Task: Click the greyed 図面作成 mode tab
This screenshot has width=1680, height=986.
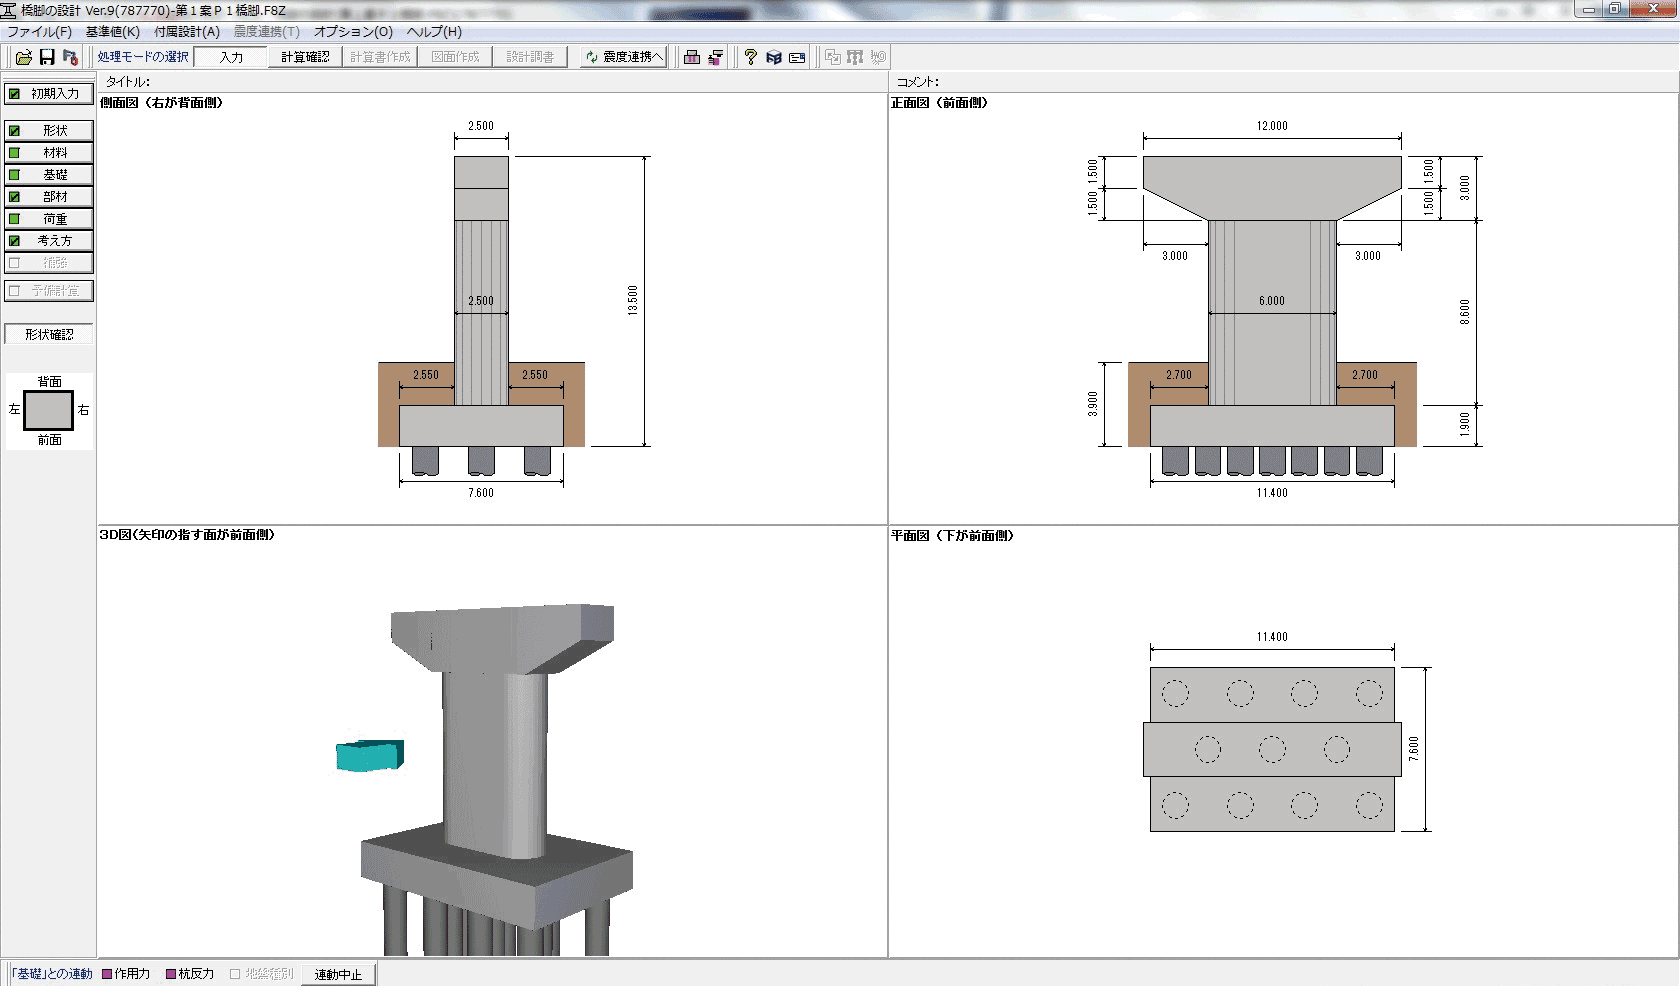Action: coord(455,57)
